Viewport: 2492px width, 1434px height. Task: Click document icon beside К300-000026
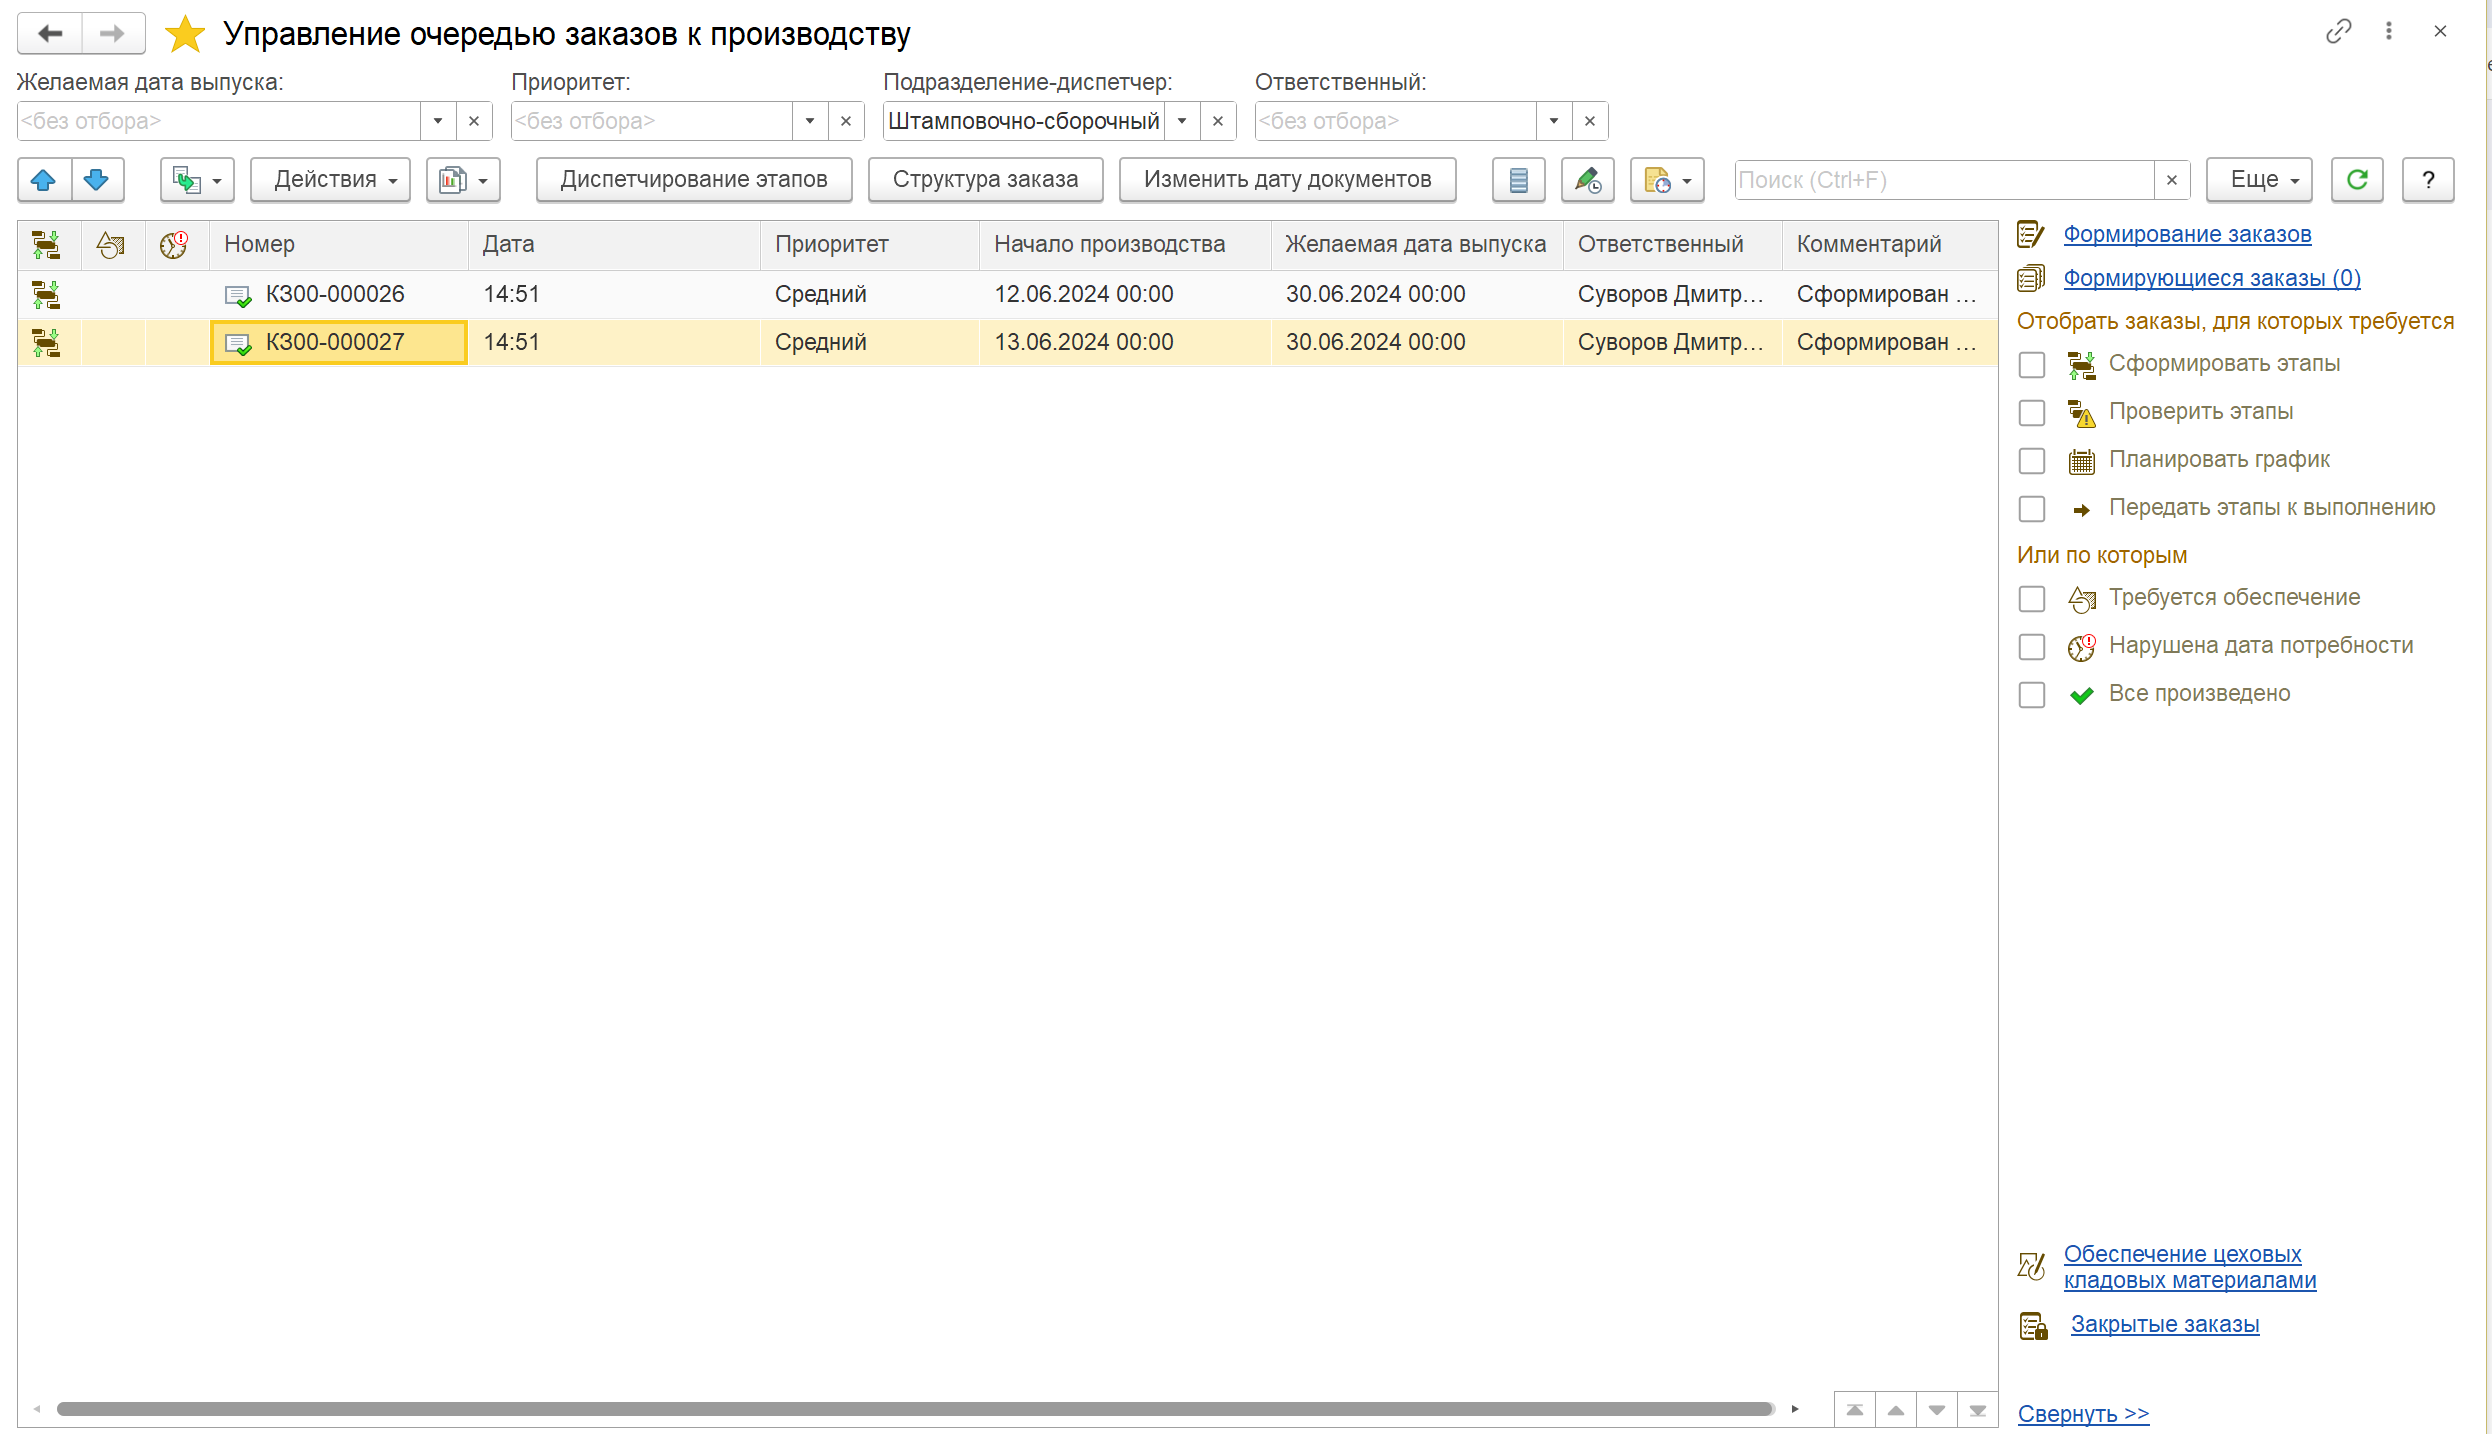coord(238,296)
